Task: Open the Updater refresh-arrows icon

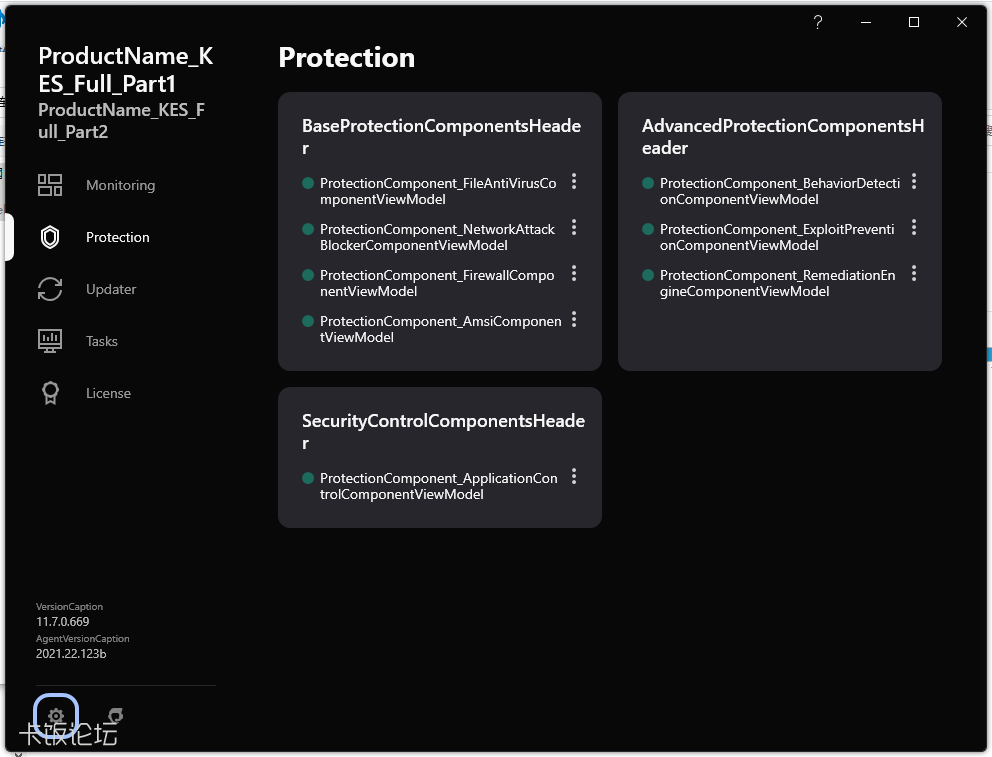Action: [x=50, y=289]
